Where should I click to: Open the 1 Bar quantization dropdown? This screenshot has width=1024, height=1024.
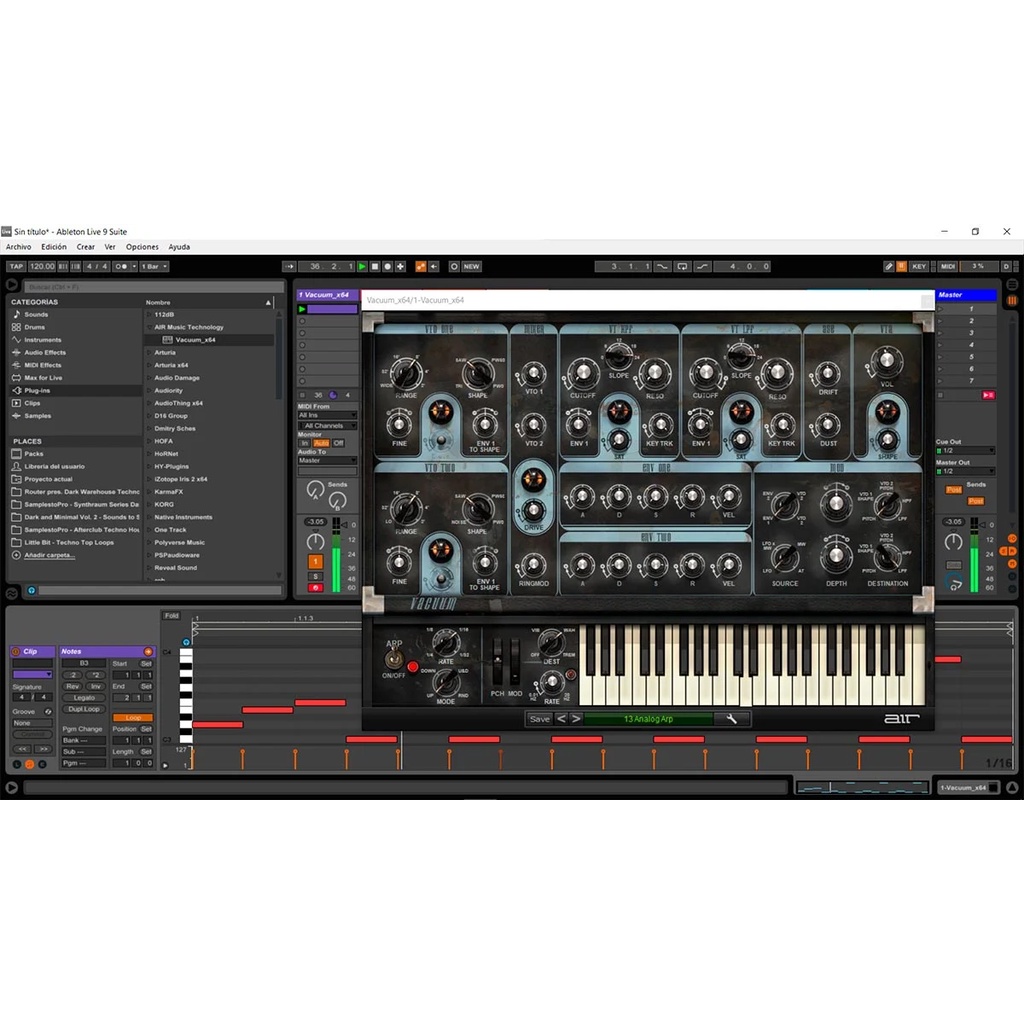pyautogui.click(x=155, y=266)
